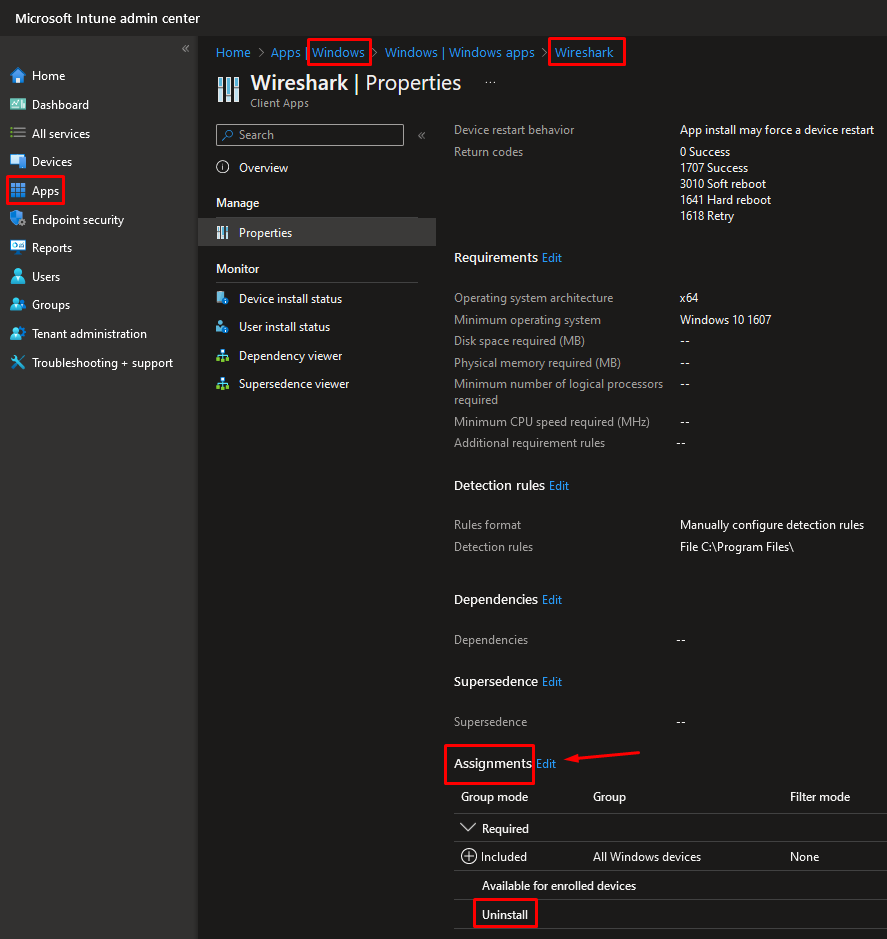Click the '3010 Soft reboot' return code

[x=723, y=184]
